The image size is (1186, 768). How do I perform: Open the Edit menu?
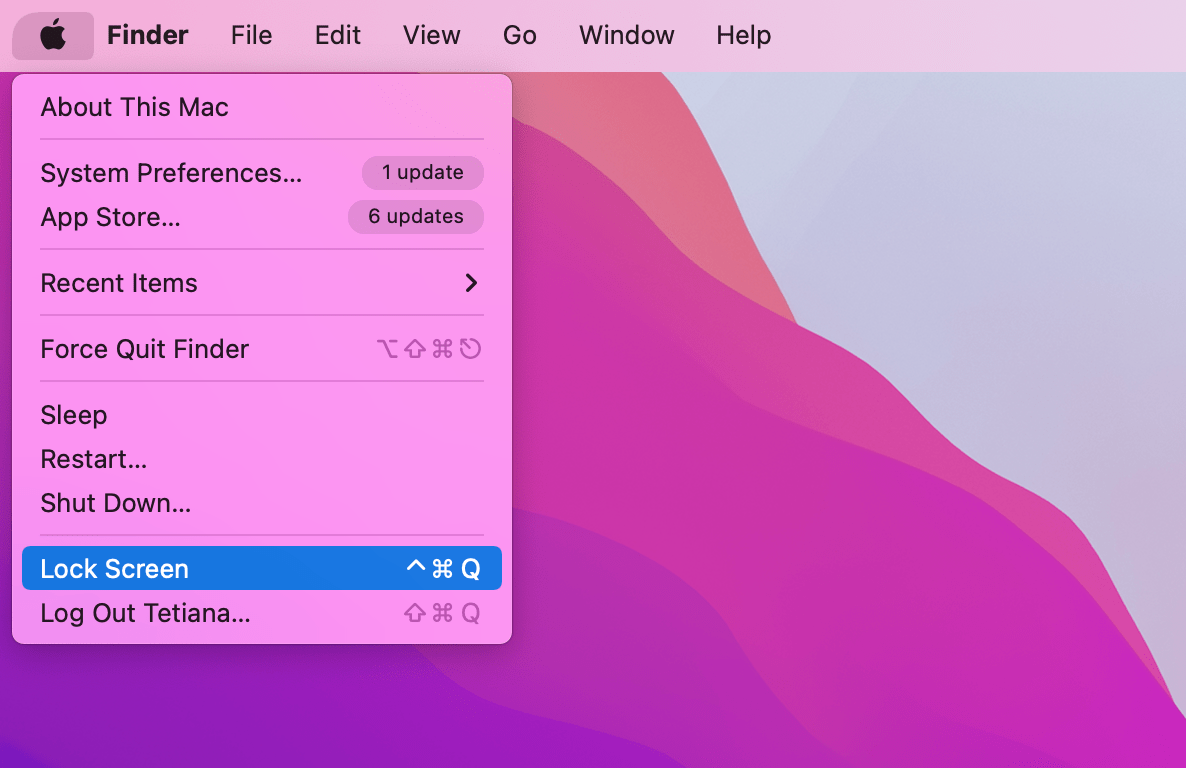(x=337, y=35)
